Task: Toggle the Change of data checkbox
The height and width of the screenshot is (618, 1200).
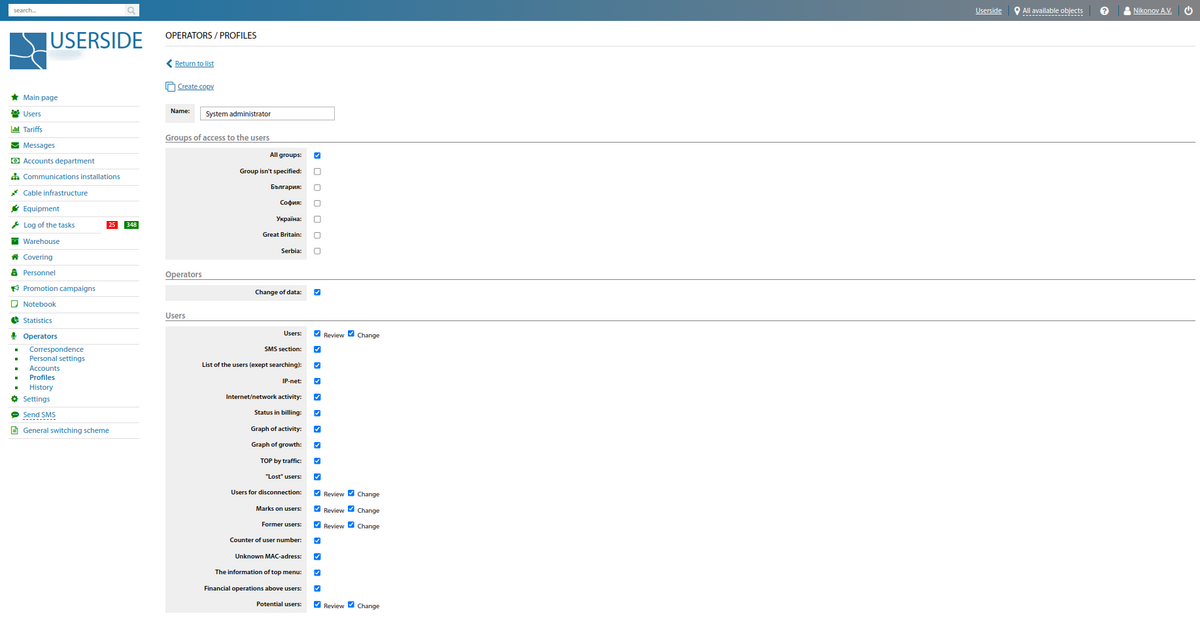Action: pos(317,292)
